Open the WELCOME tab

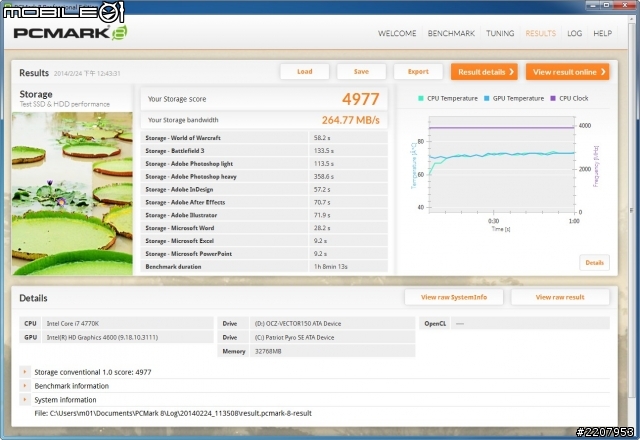pyautogui.click(x=397, y=33)
